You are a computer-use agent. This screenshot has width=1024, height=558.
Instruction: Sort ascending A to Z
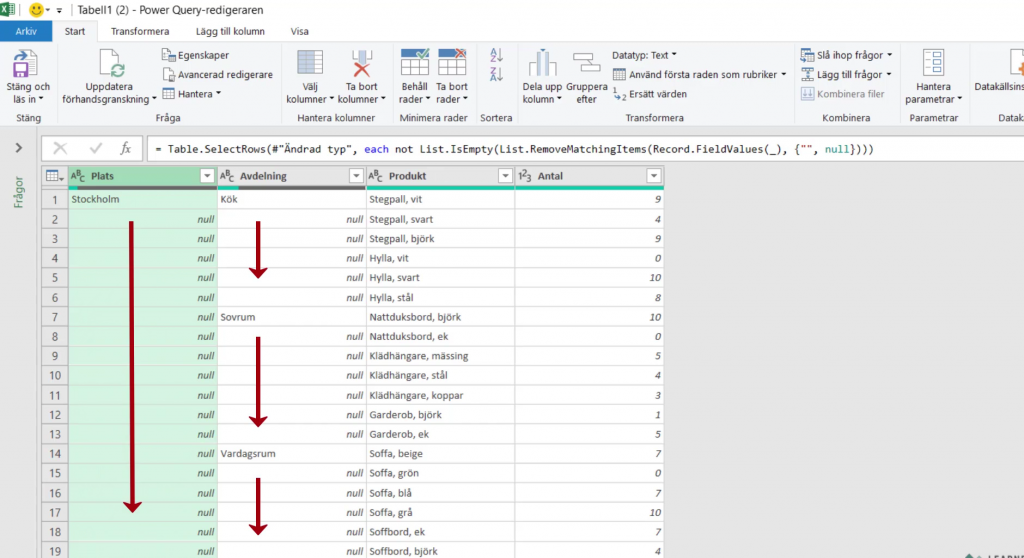[496, 56]
